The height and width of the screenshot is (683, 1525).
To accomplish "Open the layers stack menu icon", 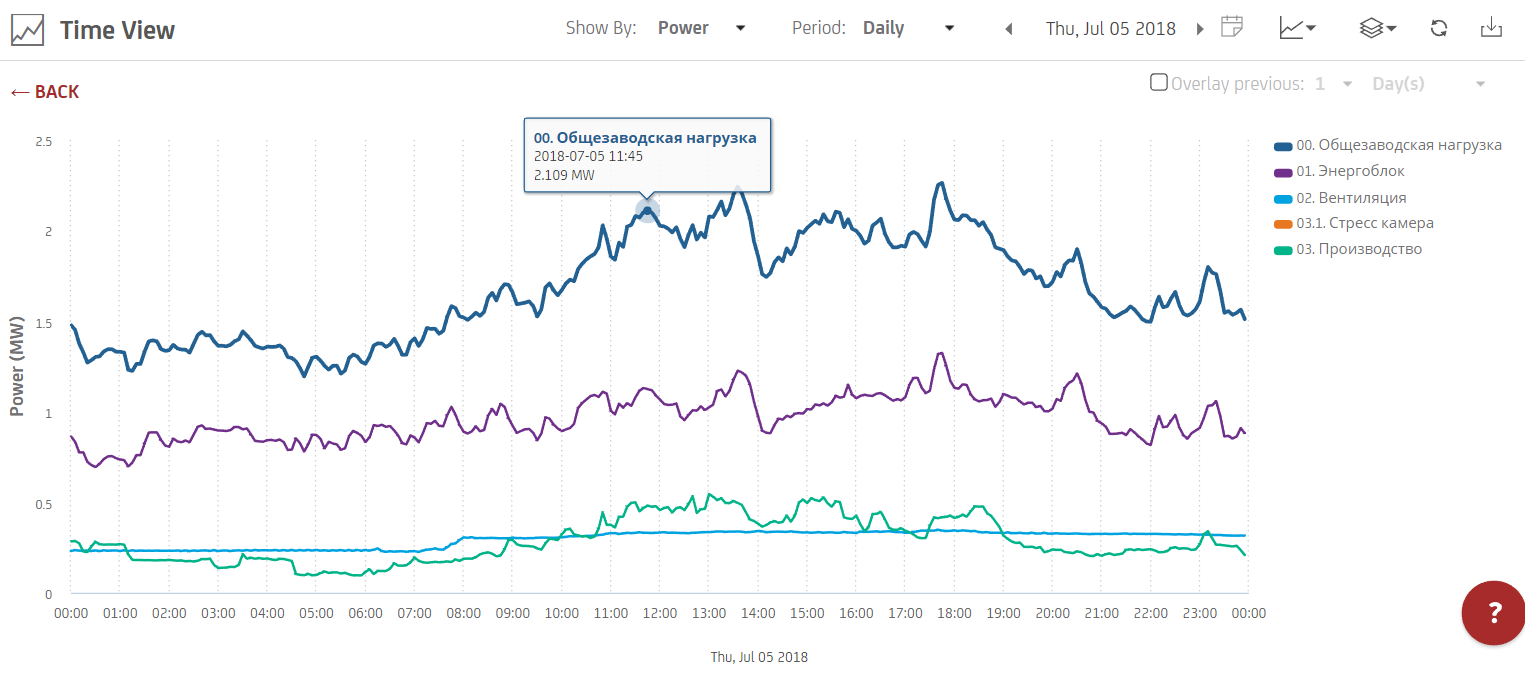I will [1377, 28].
